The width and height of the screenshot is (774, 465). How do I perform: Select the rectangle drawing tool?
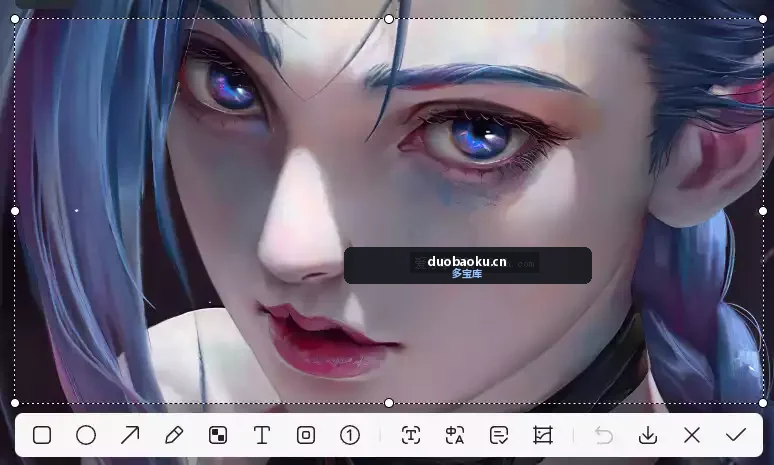click(42, 435)
